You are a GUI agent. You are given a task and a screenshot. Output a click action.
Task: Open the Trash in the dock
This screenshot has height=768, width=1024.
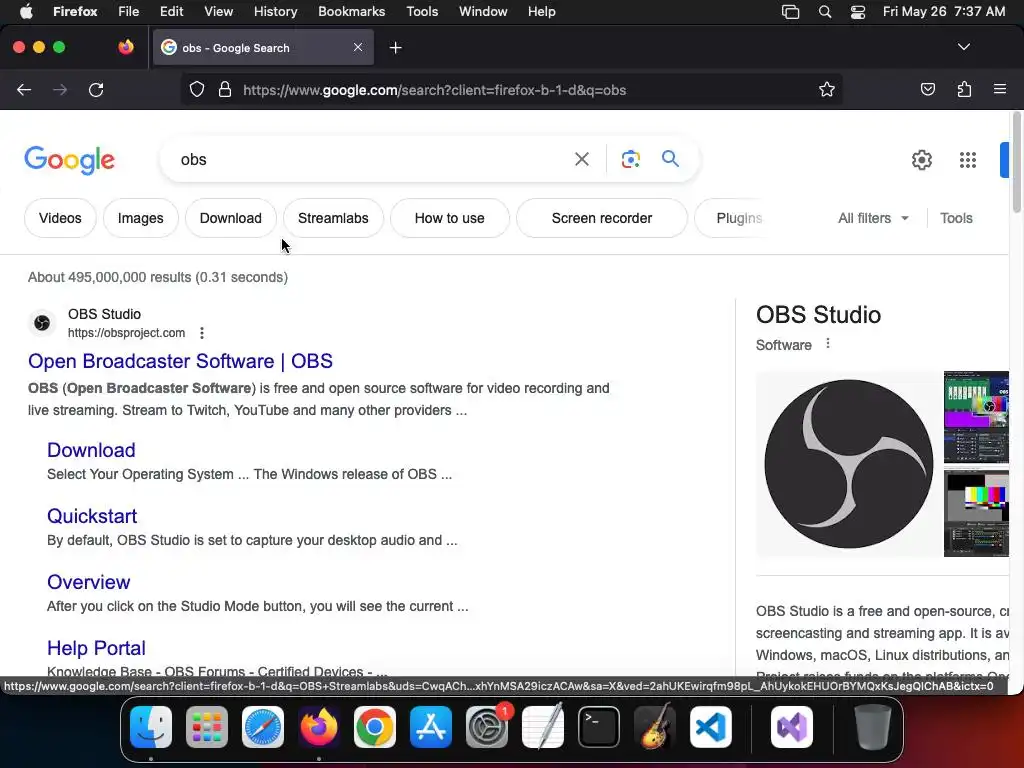click(x=872, y=727)
